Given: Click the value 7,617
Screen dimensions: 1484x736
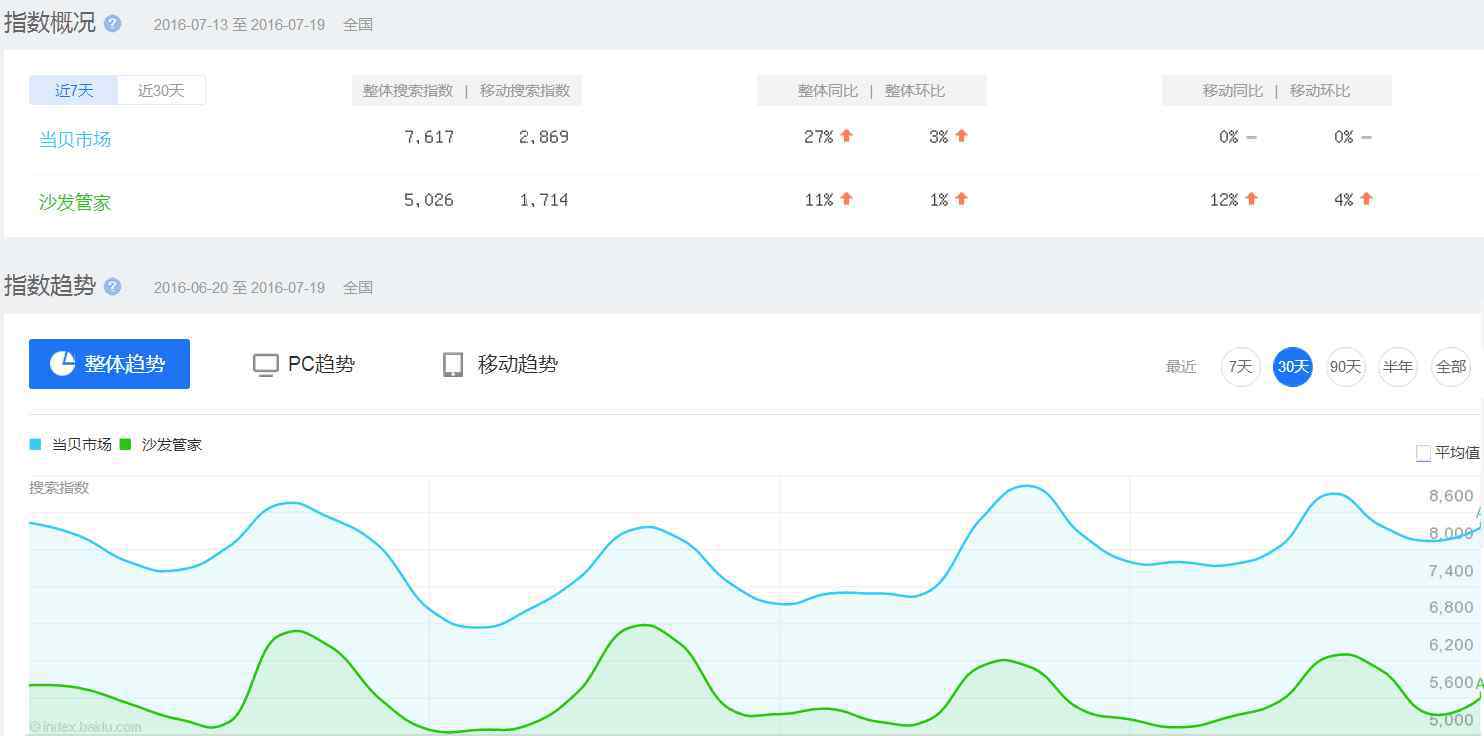Looking at the screenshot, I should tap(429, 137).
